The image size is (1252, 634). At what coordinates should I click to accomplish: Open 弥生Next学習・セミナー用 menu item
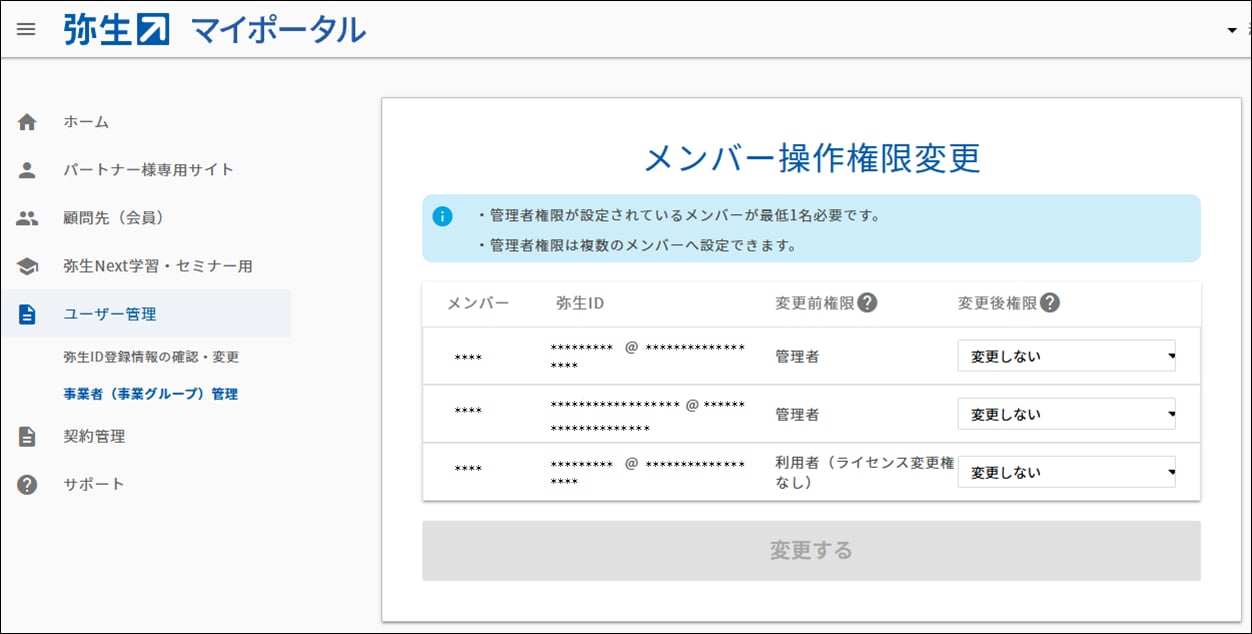[158, 266]
